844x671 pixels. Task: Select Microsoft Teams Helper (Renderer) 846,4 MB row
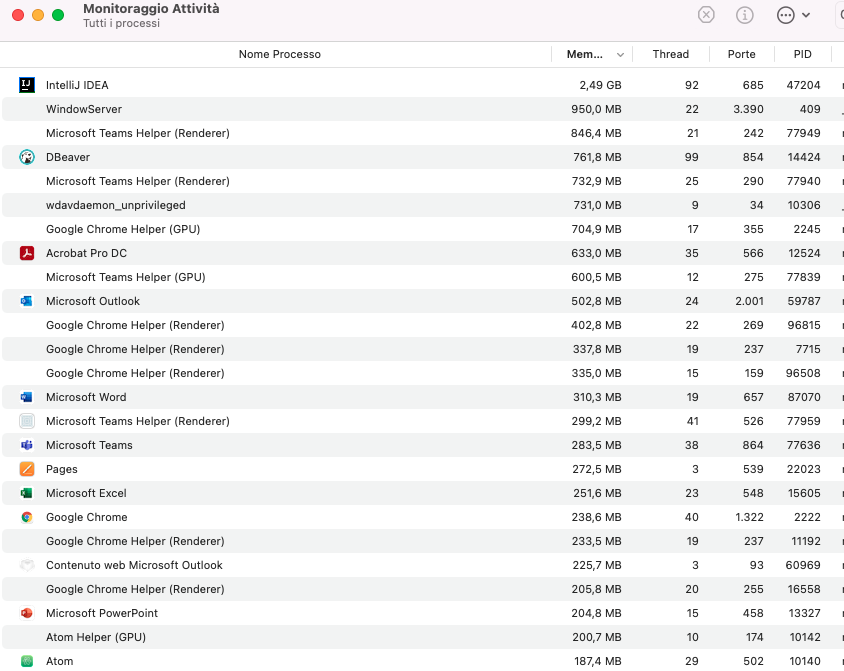(422, 133)
